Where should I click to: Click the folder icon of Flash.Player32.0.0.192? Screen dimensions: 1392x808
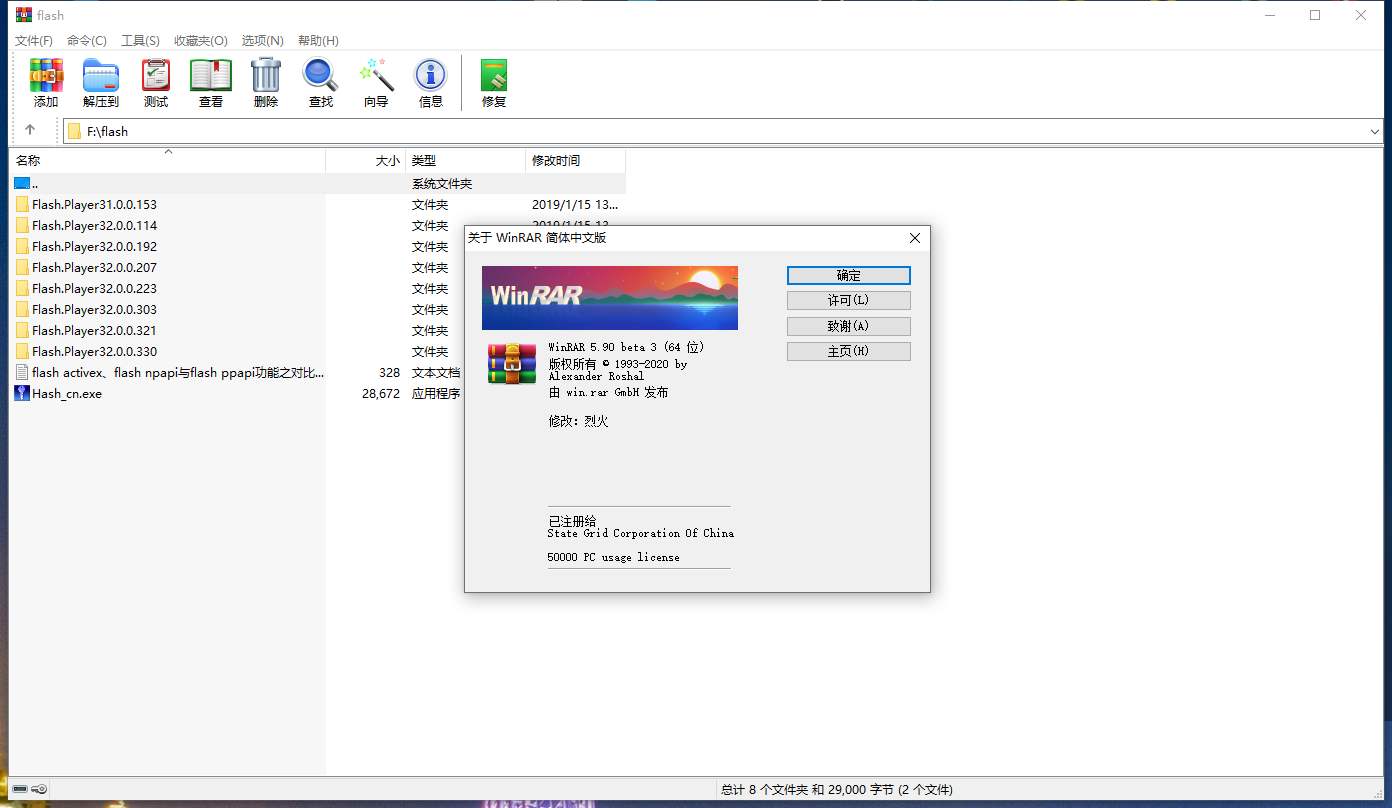(x=22, y=246)
